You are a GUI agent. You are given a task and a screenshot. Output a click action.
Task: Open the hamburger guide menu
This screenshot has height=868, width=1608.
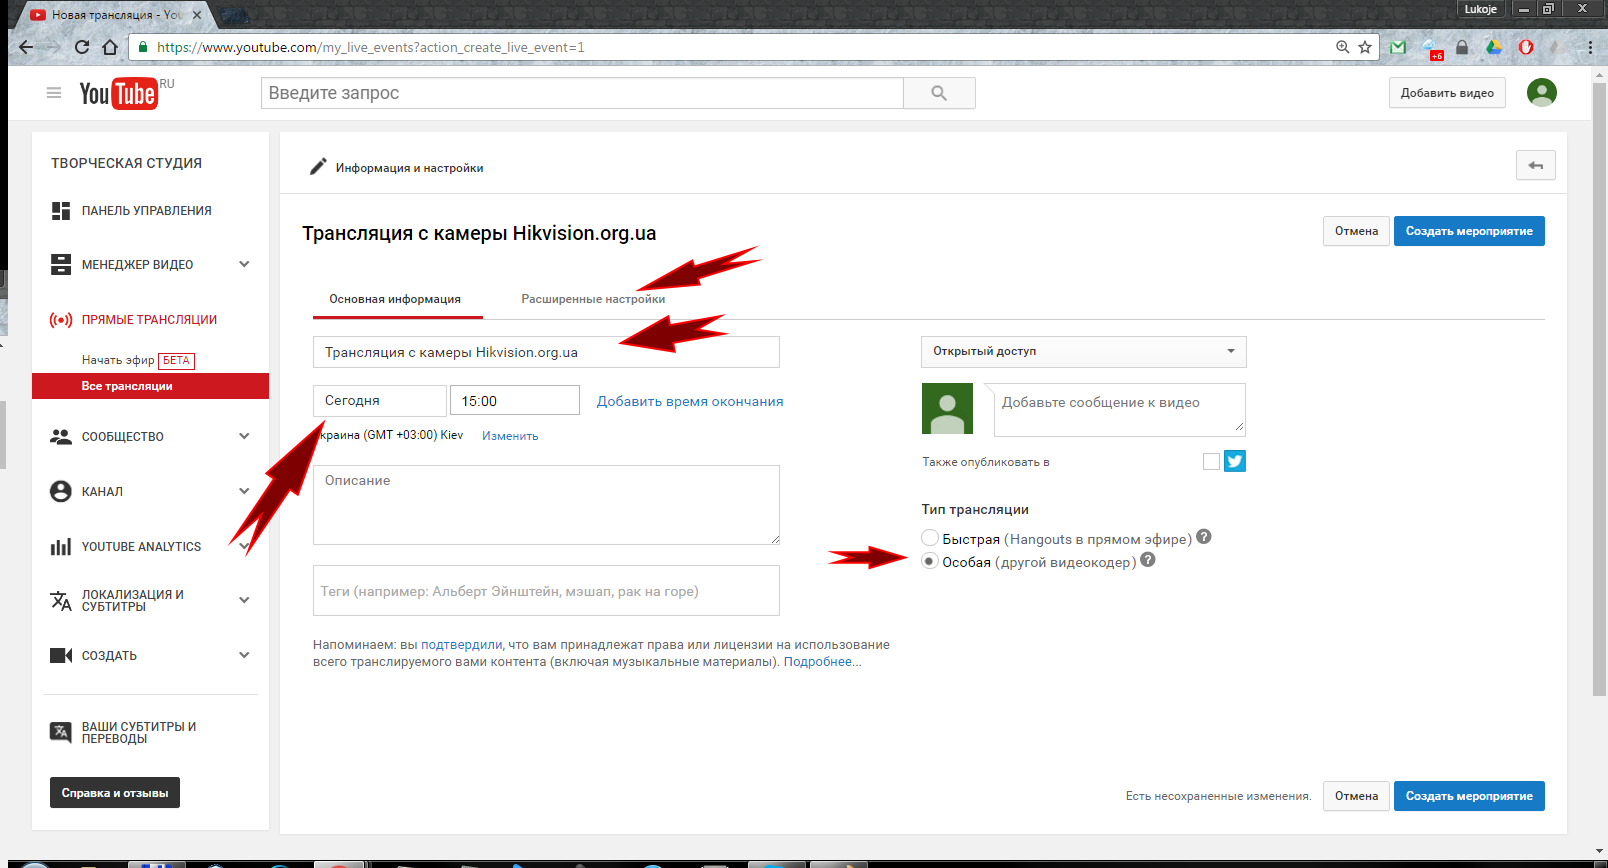pyautogui.click(x=54, y=93)
